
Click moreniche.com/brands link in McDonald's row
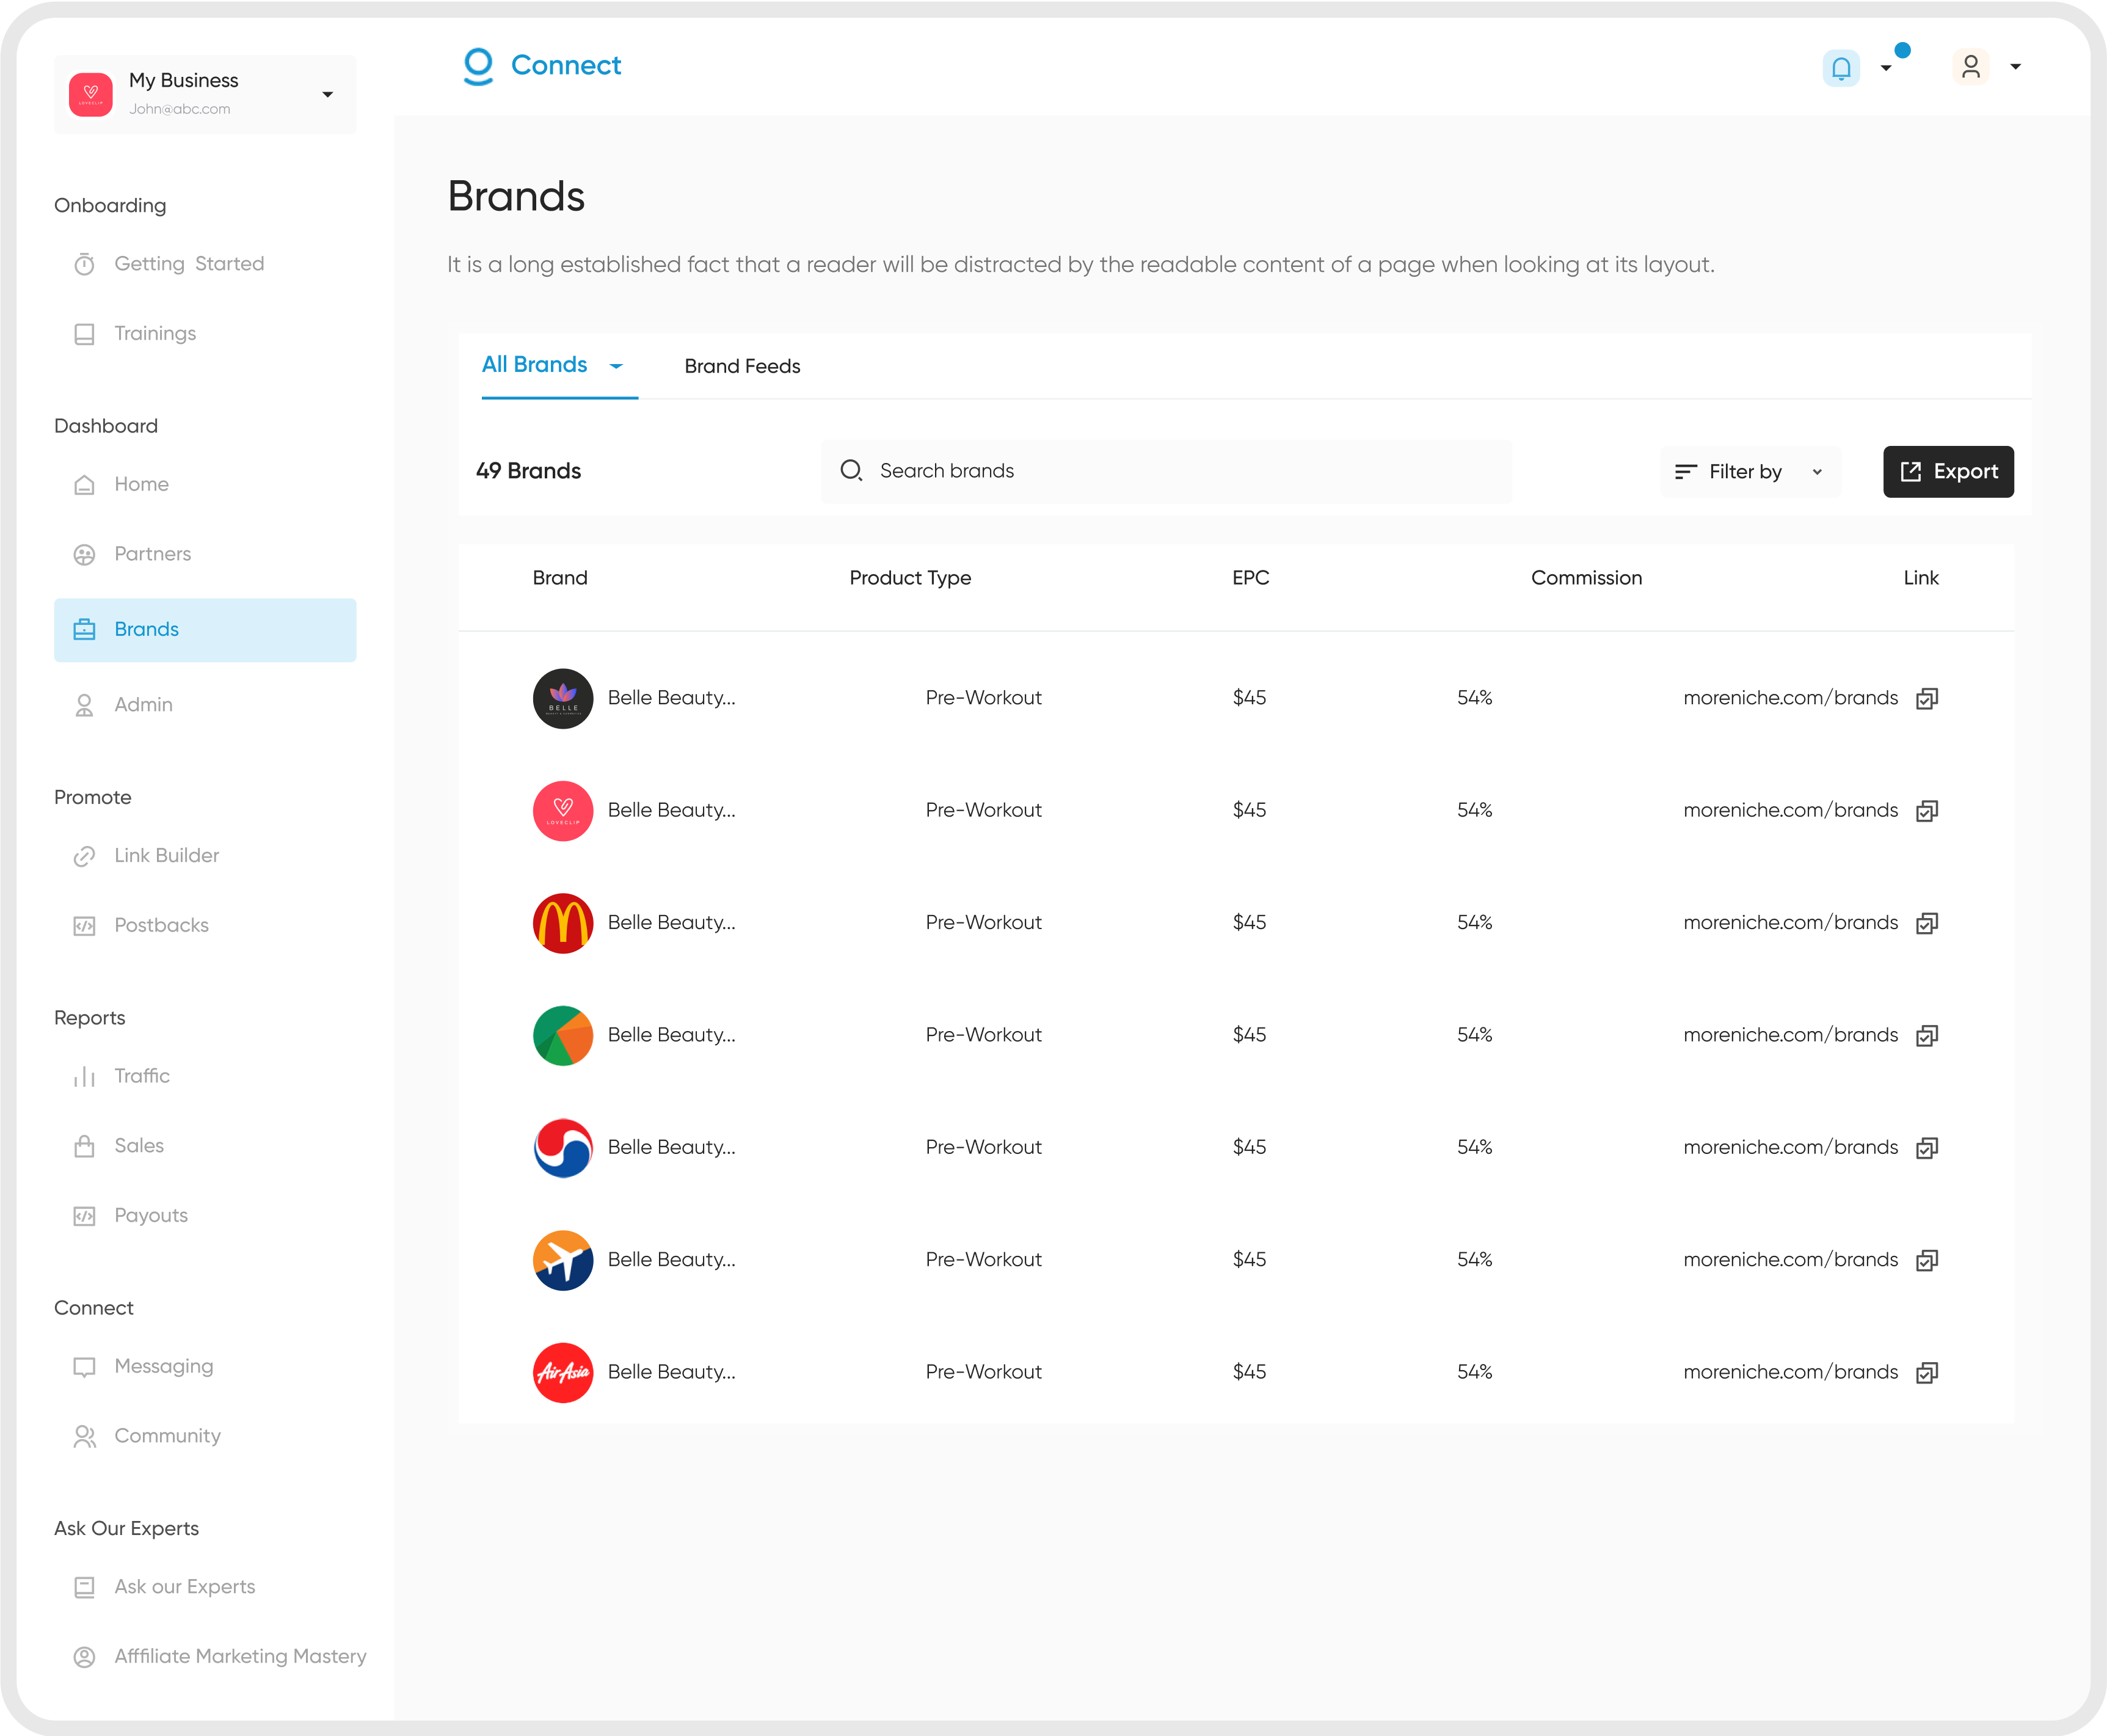(1790, 922)
